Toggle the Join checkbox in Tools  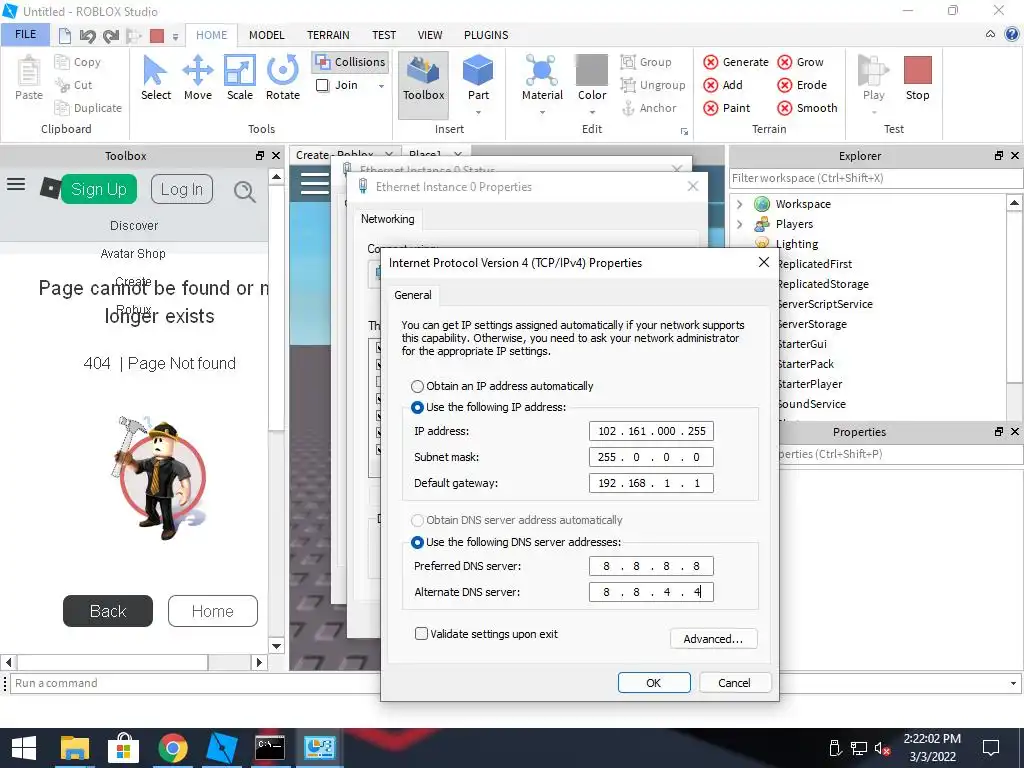coord(323,85)
